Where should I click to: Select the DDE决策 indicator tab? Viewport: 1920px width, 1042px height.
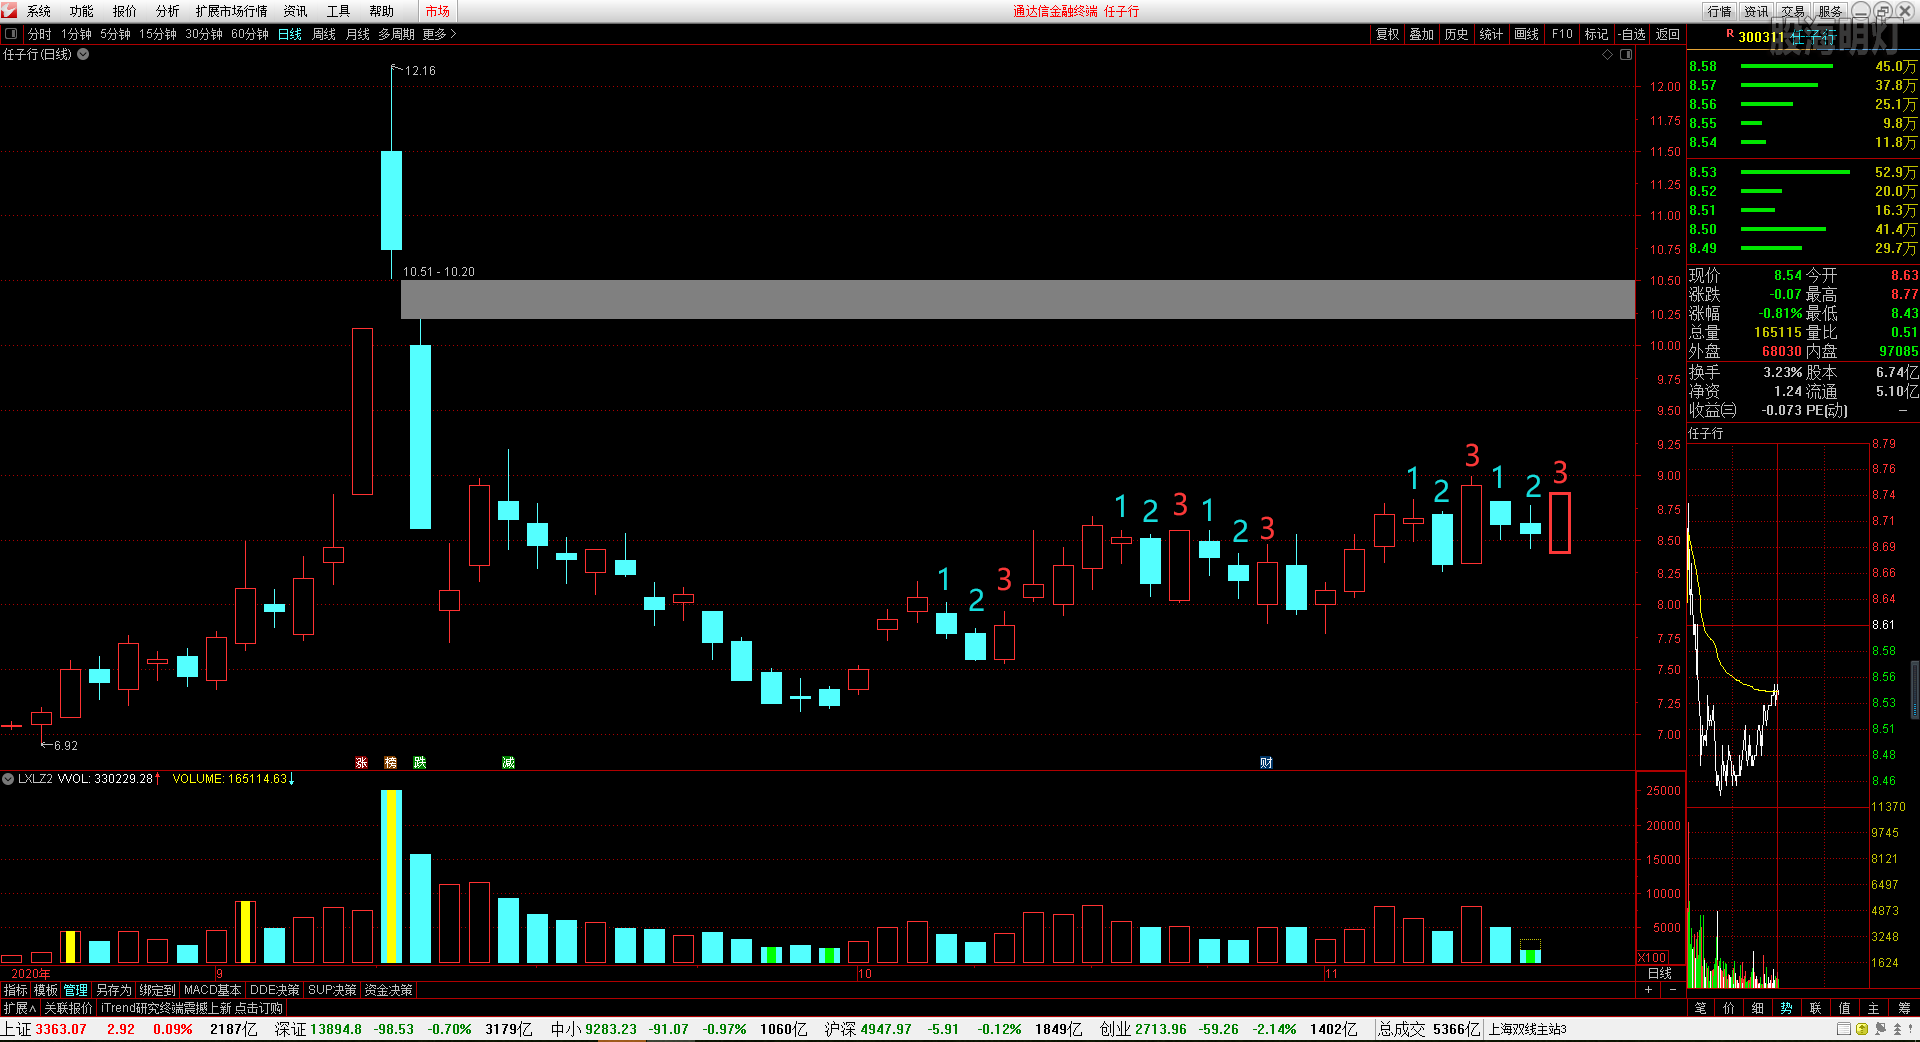tap(274, 990)
